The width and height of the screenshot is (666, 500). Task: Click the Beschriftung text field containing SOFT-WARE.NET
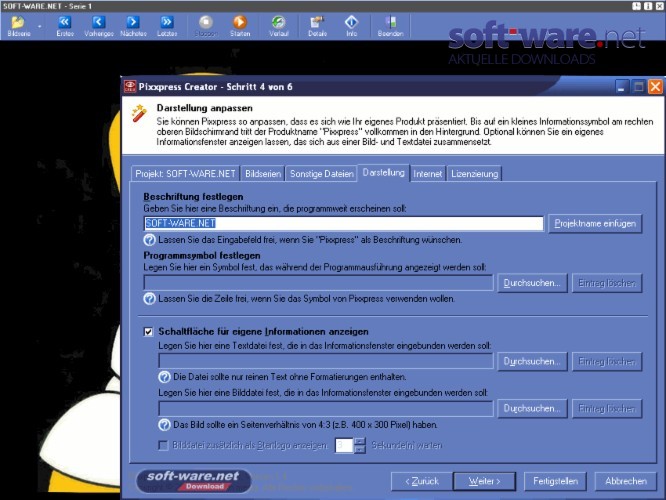point(344,223)
